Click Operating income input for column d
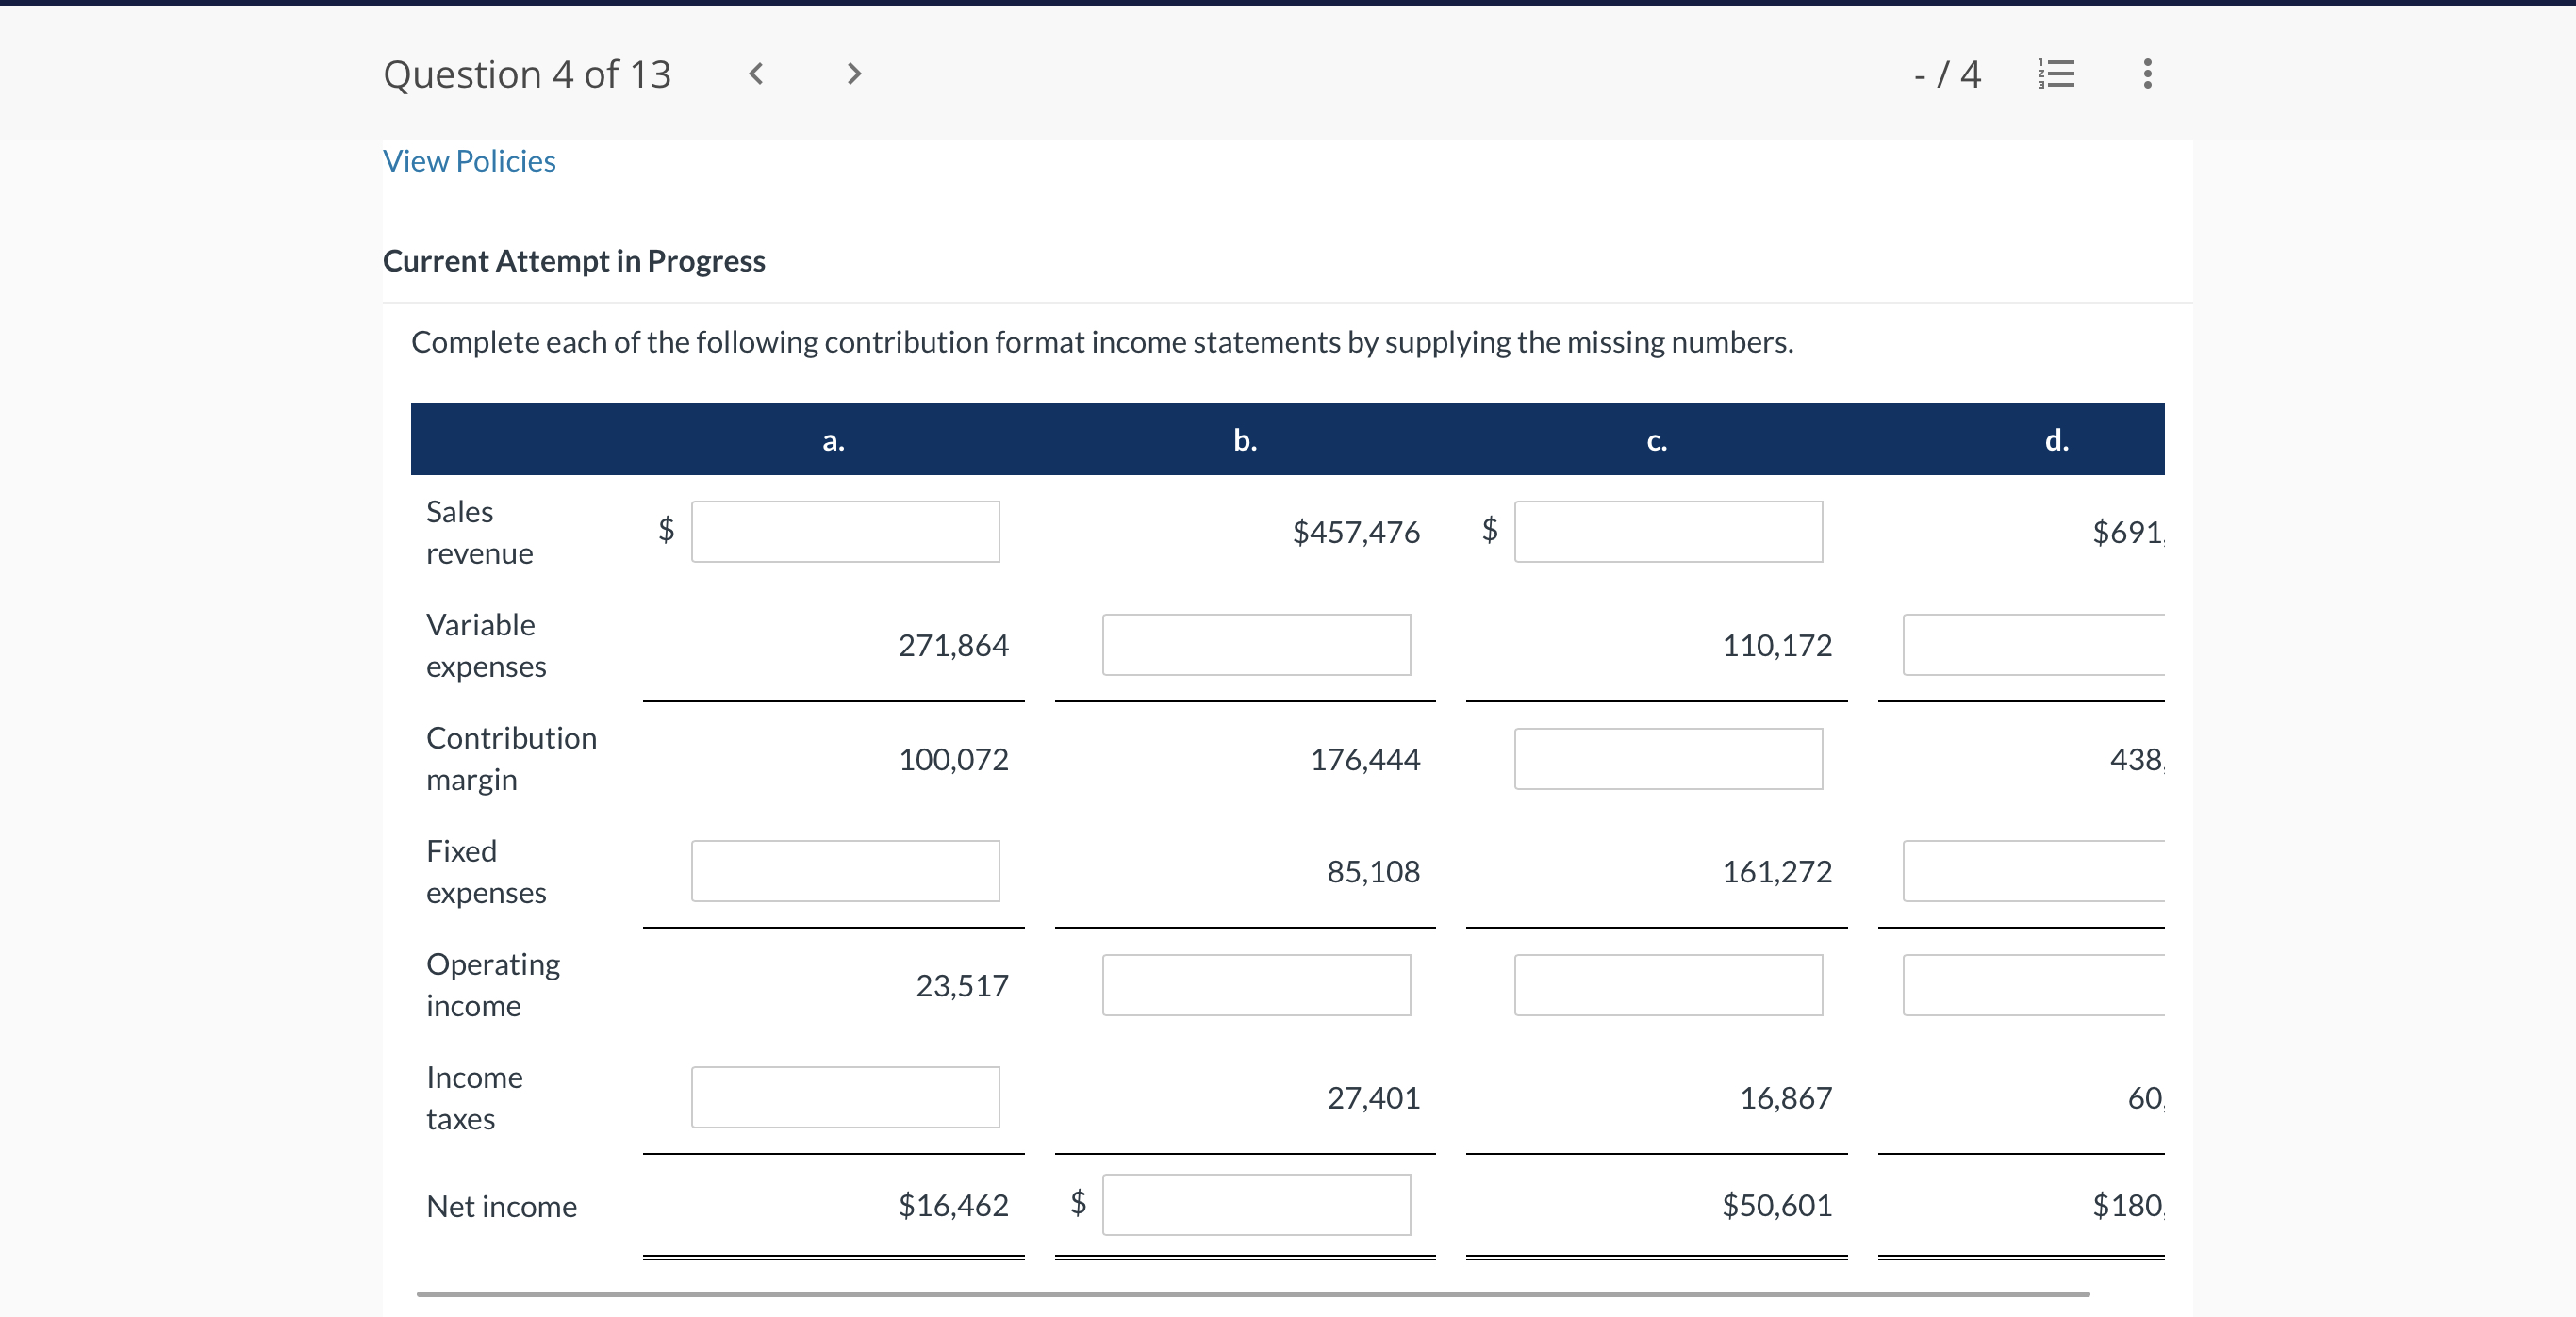Image resolution: width=2576 pixels, height=1317 pixels. pos(2033,985)
